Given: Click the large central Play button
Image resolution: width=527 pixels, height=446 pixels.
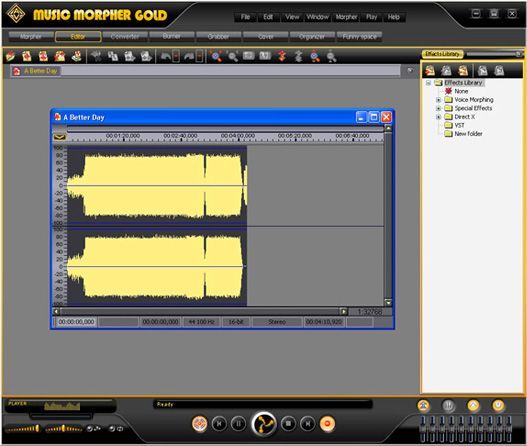Looking at the screenshot, I should tap(264, 424).
